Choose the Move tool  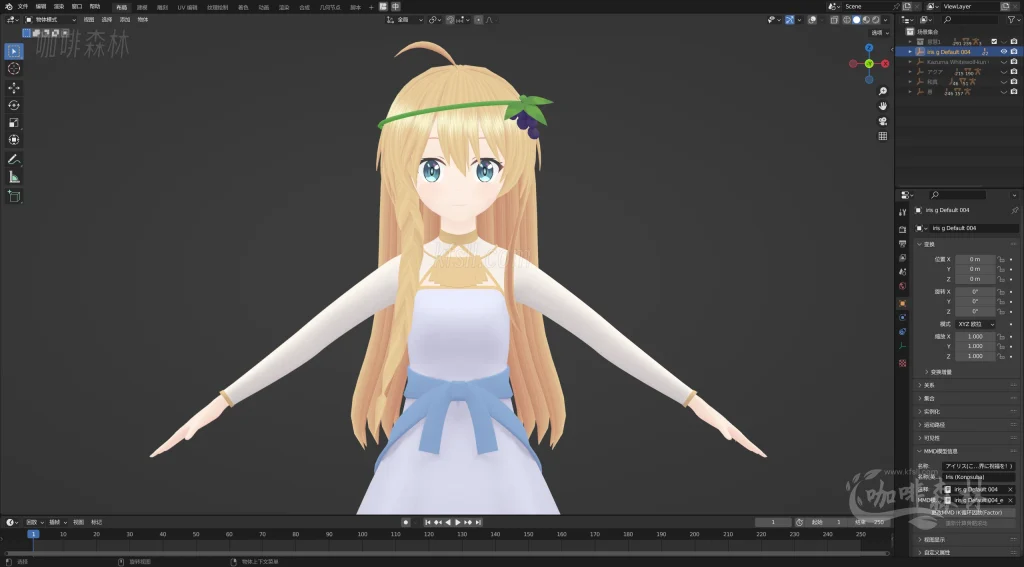pyautogui.click(x=14, y=88)
